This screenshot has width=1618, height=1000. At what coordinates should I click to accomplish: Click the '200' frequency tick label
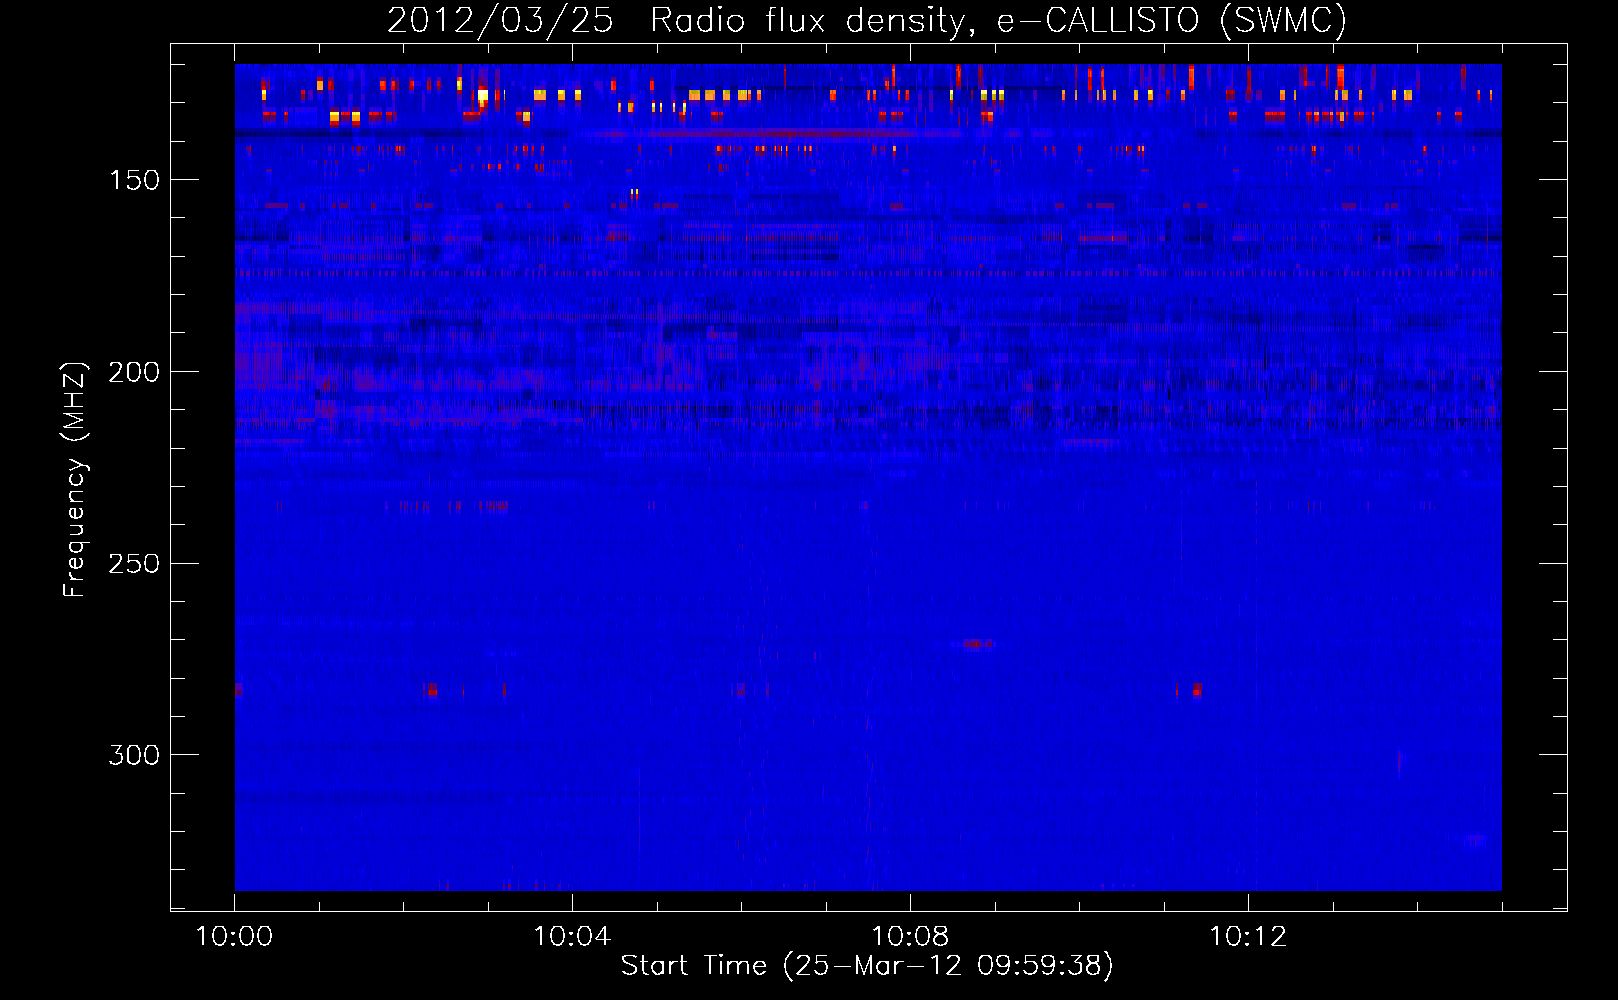(134, 372)
